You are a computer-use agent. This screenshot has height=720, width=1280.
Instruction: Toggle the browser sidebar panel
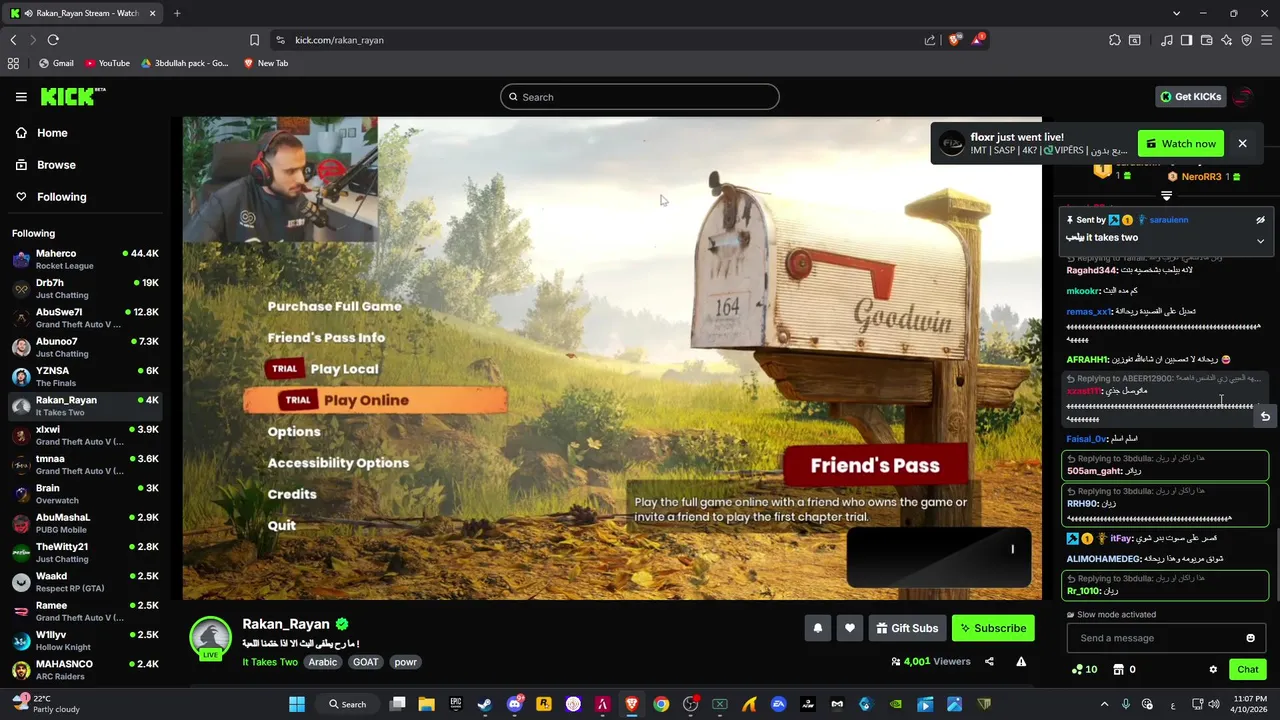click(x=1186, y=40)
